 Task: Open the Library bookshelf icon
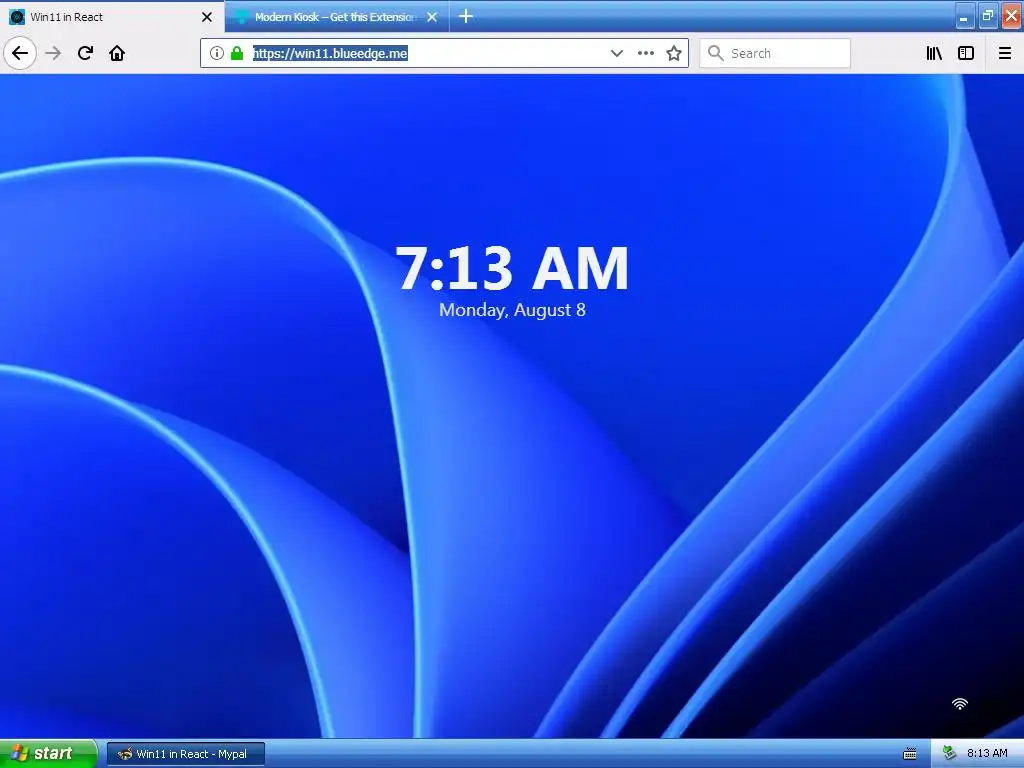(935, 54)
